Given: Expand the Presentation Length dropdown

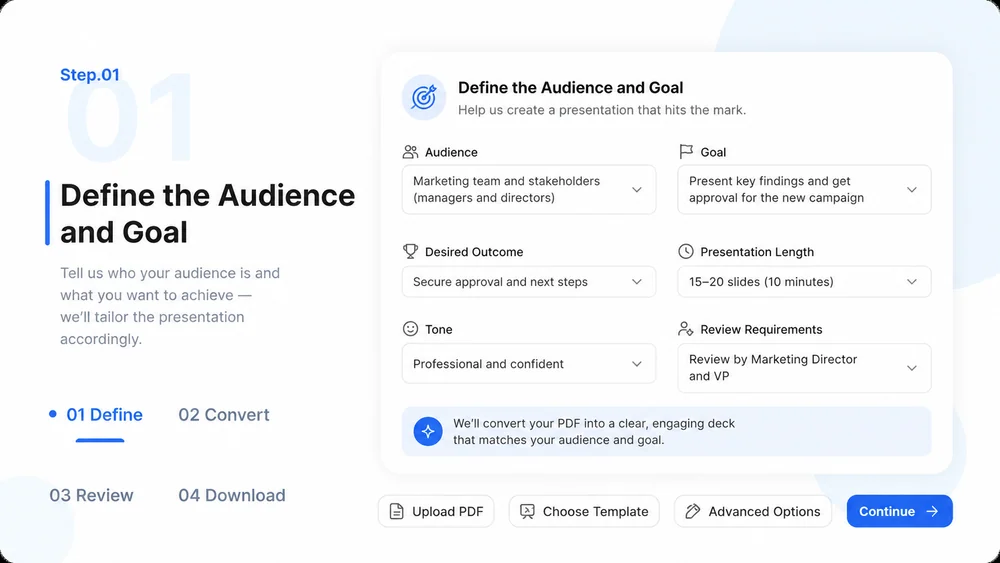Looking at the screenshot, I should click(804, 282).
